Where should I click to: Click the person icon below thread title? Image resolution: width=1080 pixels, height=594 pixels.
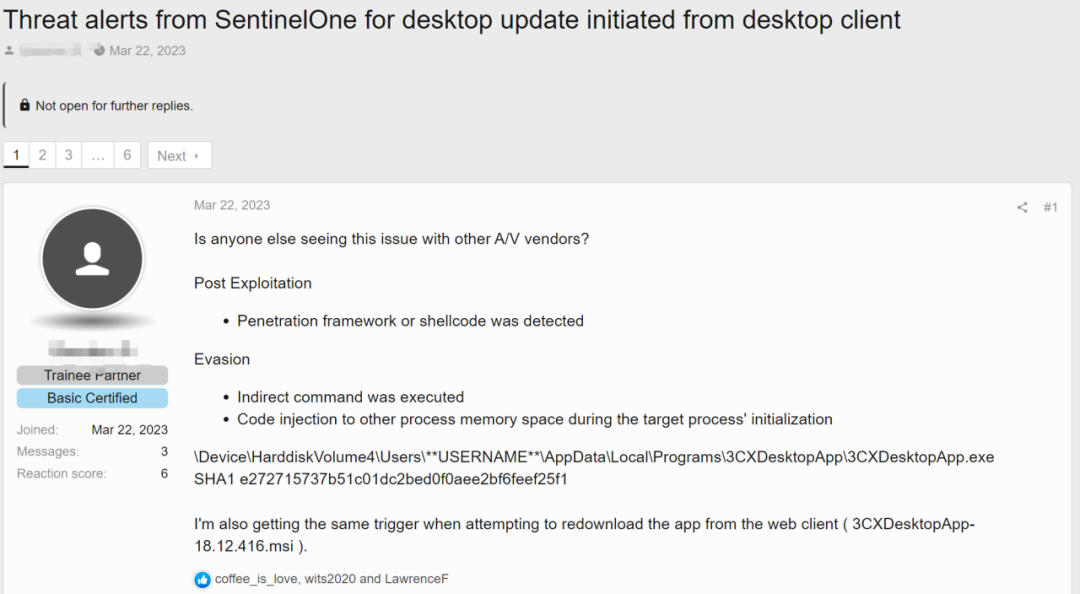(10, 50)
